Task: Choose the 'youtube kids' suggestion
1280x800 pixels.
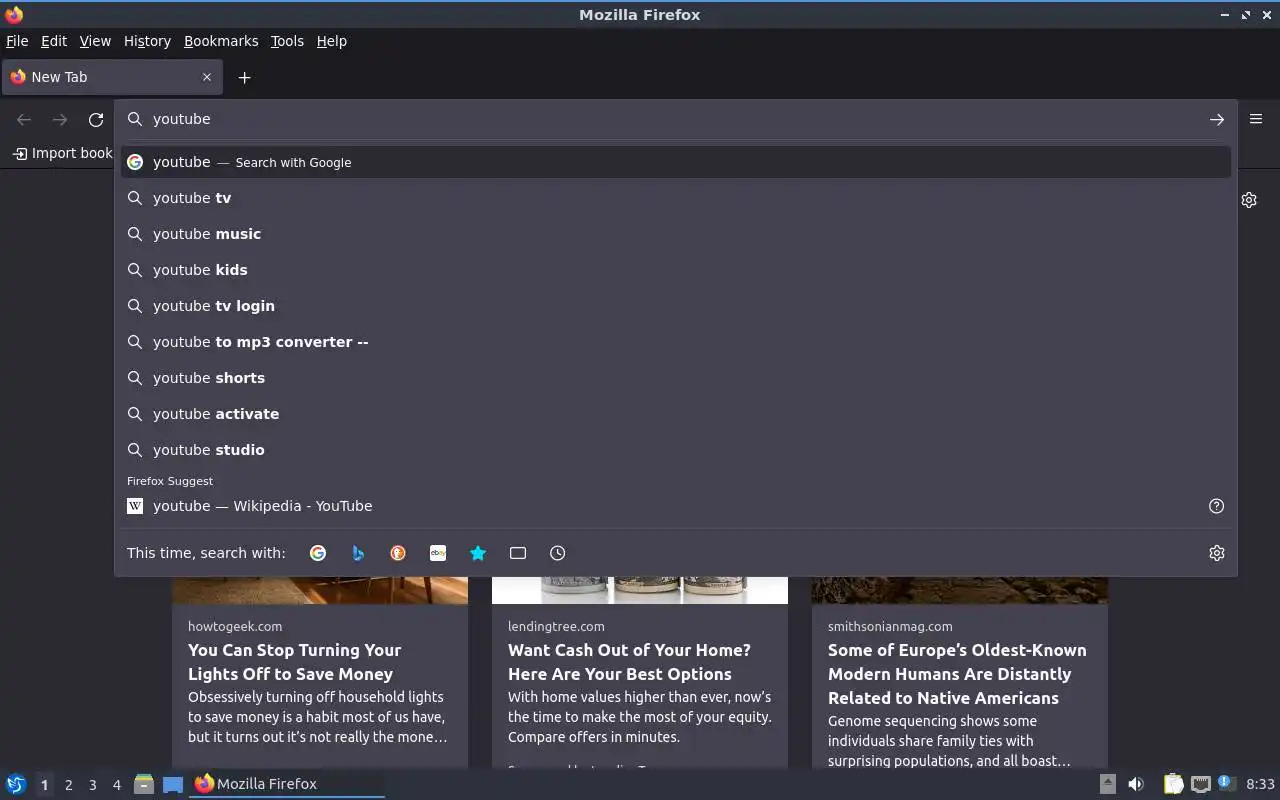Action: click(x=676, y=270)
